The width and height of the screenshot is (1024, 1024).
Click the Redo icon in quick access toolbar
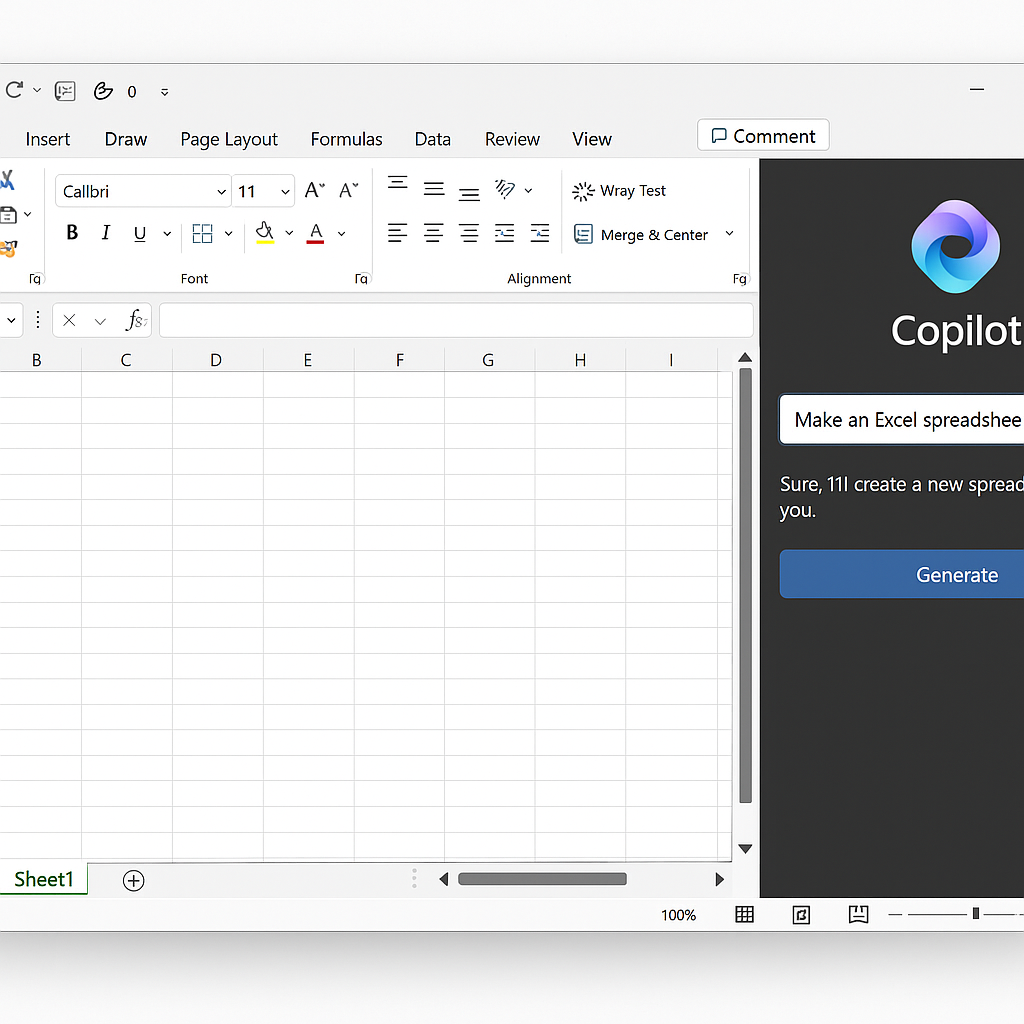click(x=14, y=89)
